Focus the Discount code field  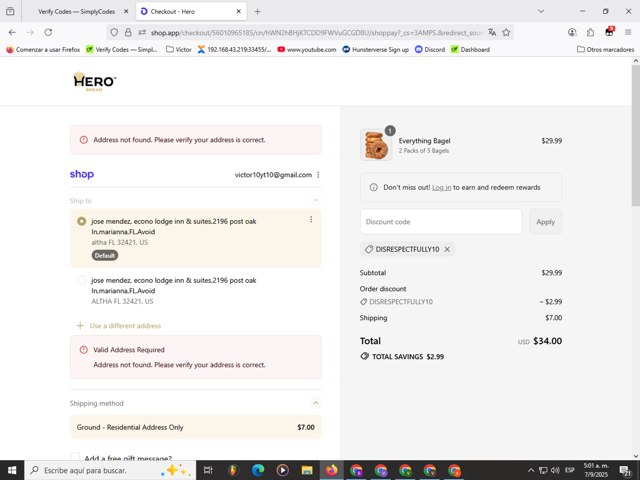click(x=441, y=222)
